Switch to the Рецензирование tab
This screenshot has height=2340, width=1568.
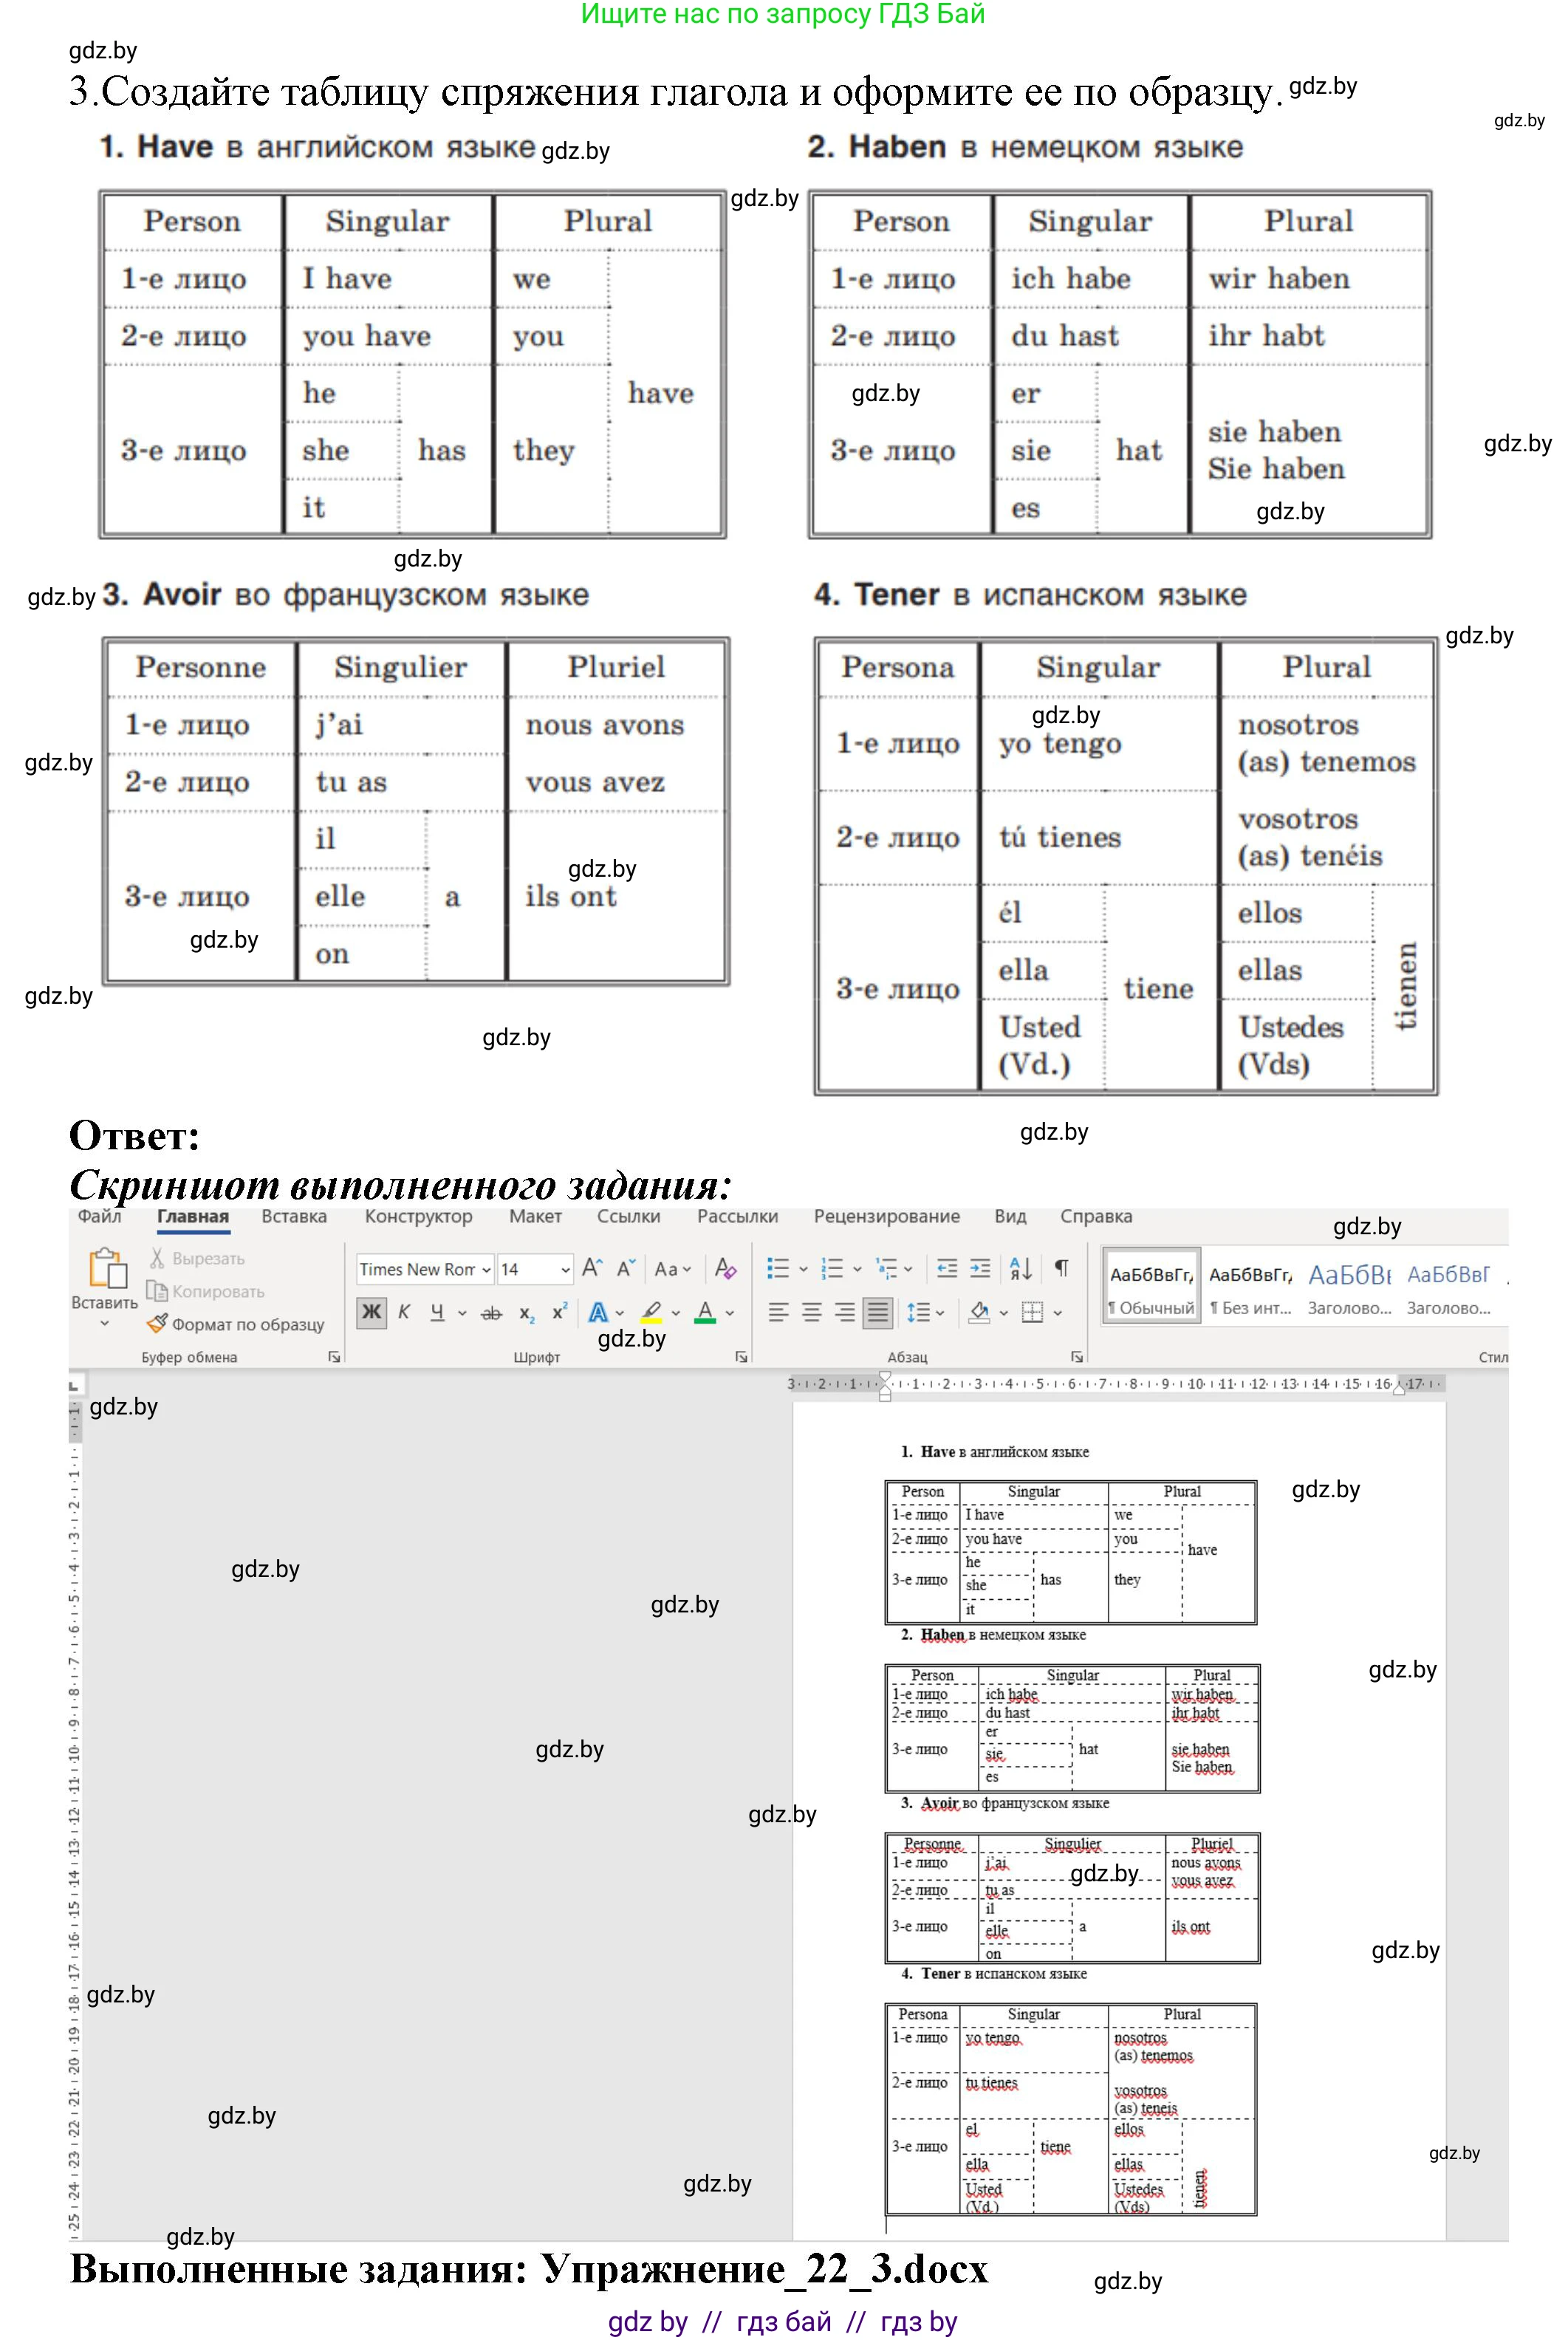886,1216
